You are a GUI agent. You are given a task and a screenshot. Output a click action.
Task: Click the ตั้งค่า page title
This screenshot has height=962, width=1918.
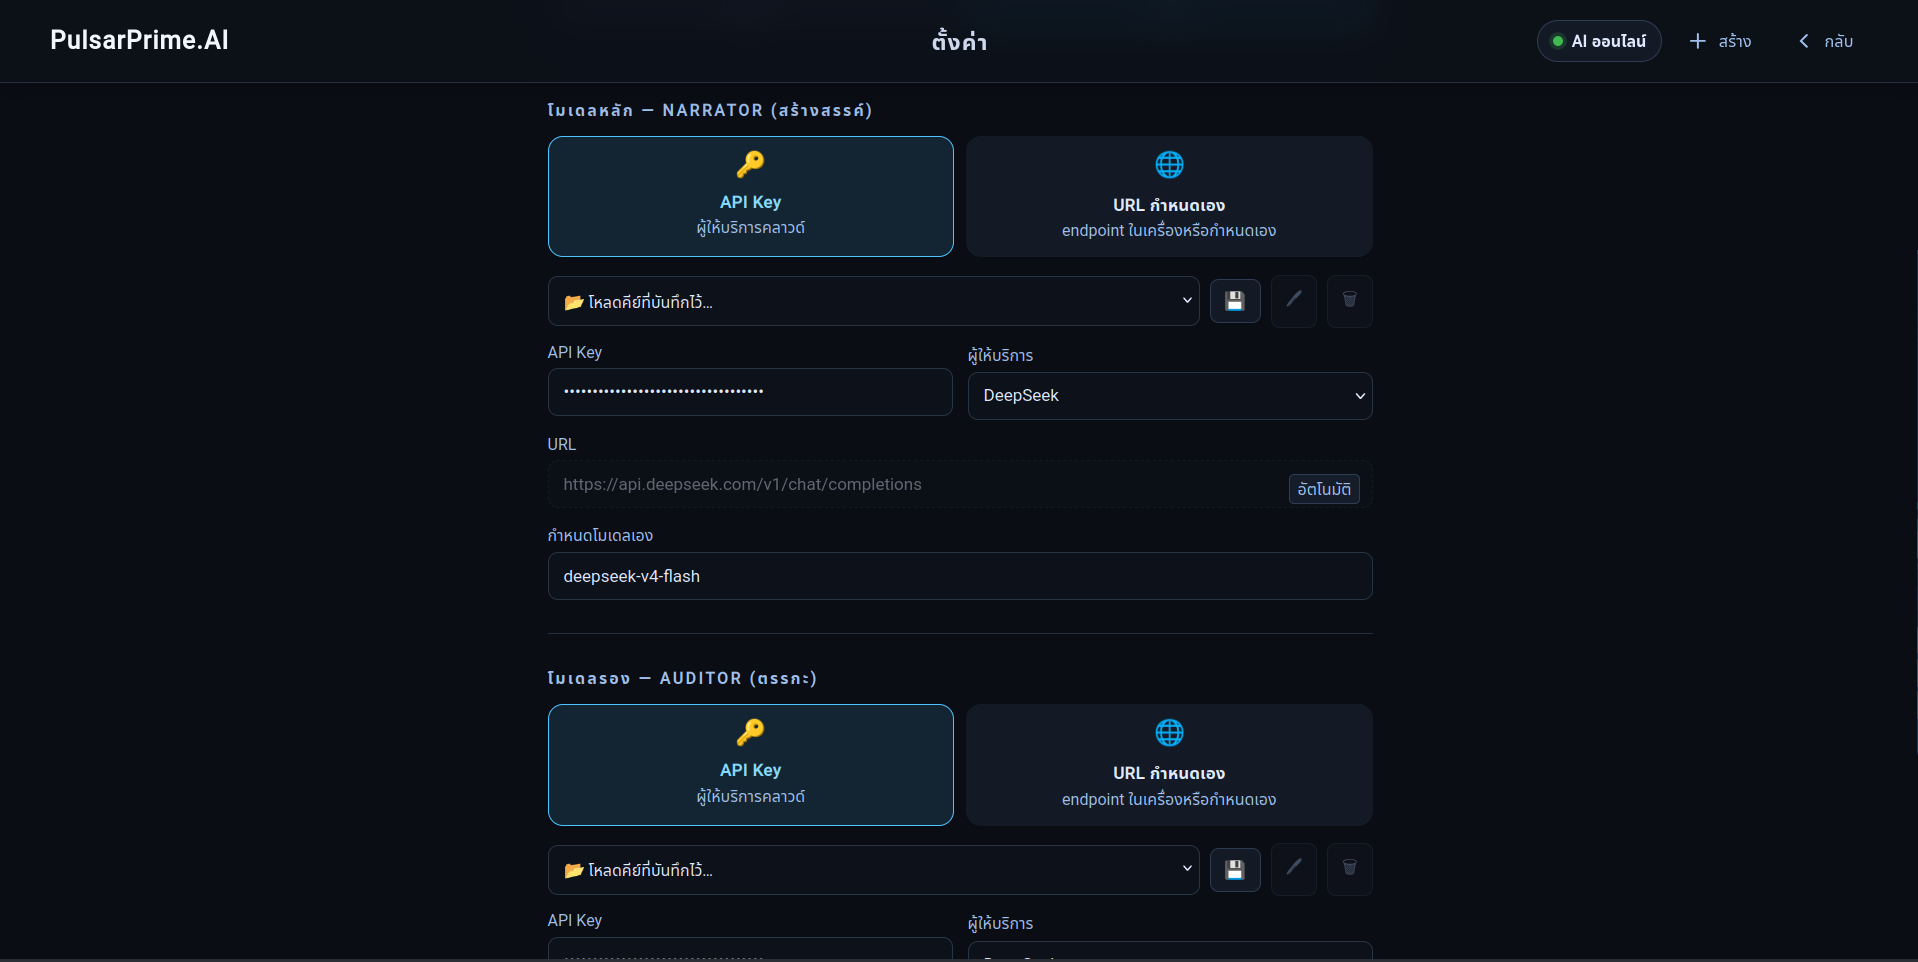point(959,41)
